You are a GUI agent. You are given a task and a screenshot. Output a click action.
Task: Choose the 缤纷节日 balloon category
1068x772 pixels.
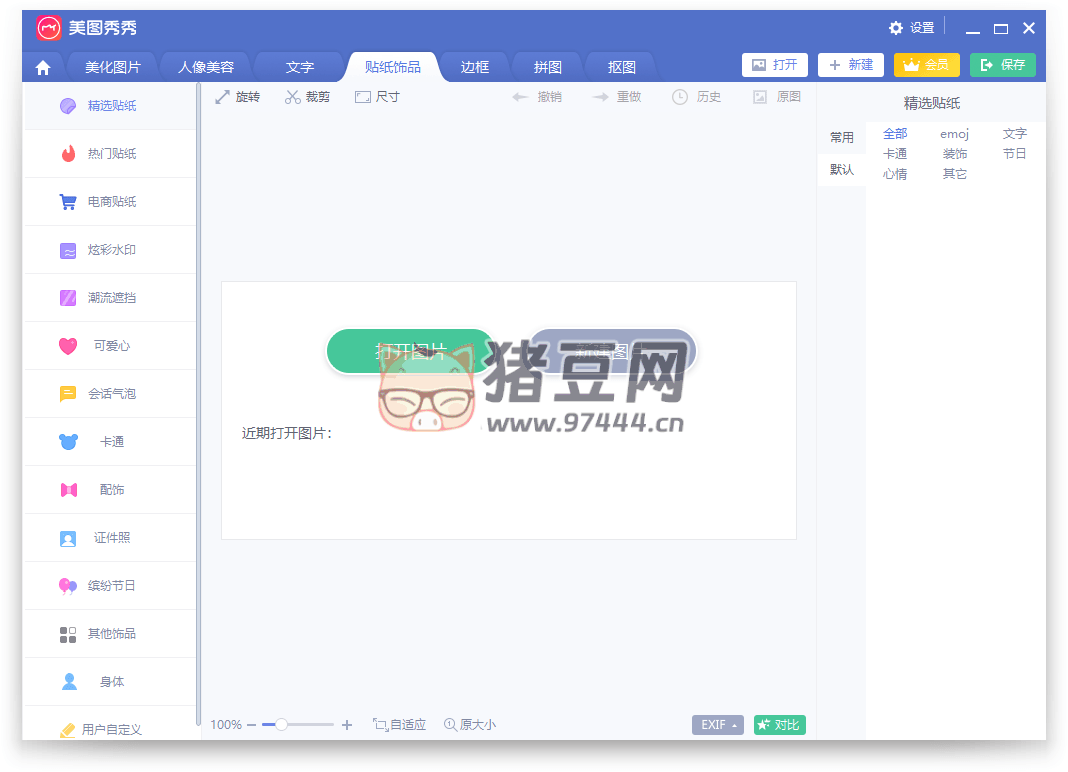pos(110,586)
